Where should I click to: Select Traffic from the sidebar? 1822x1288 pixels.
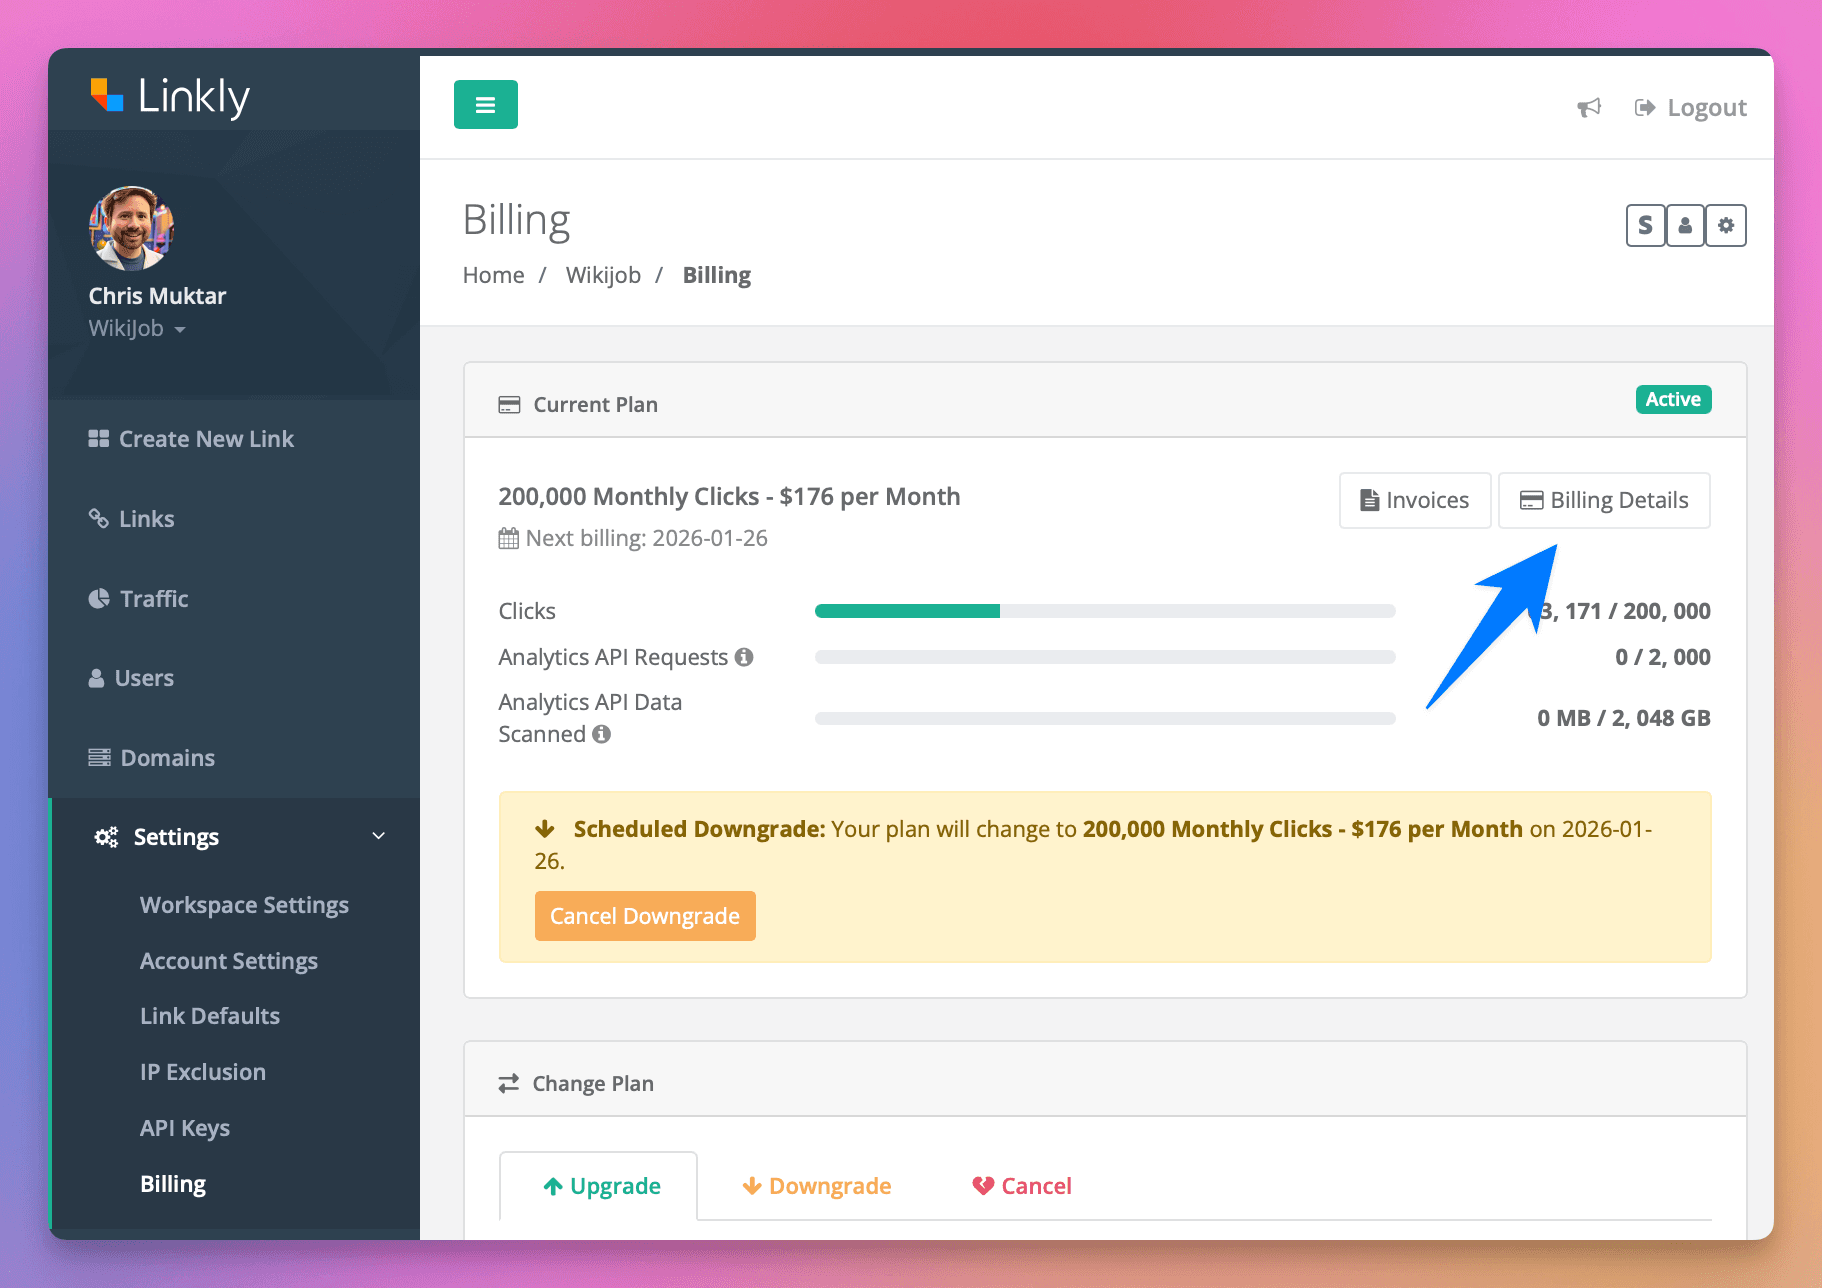[153, 598]
